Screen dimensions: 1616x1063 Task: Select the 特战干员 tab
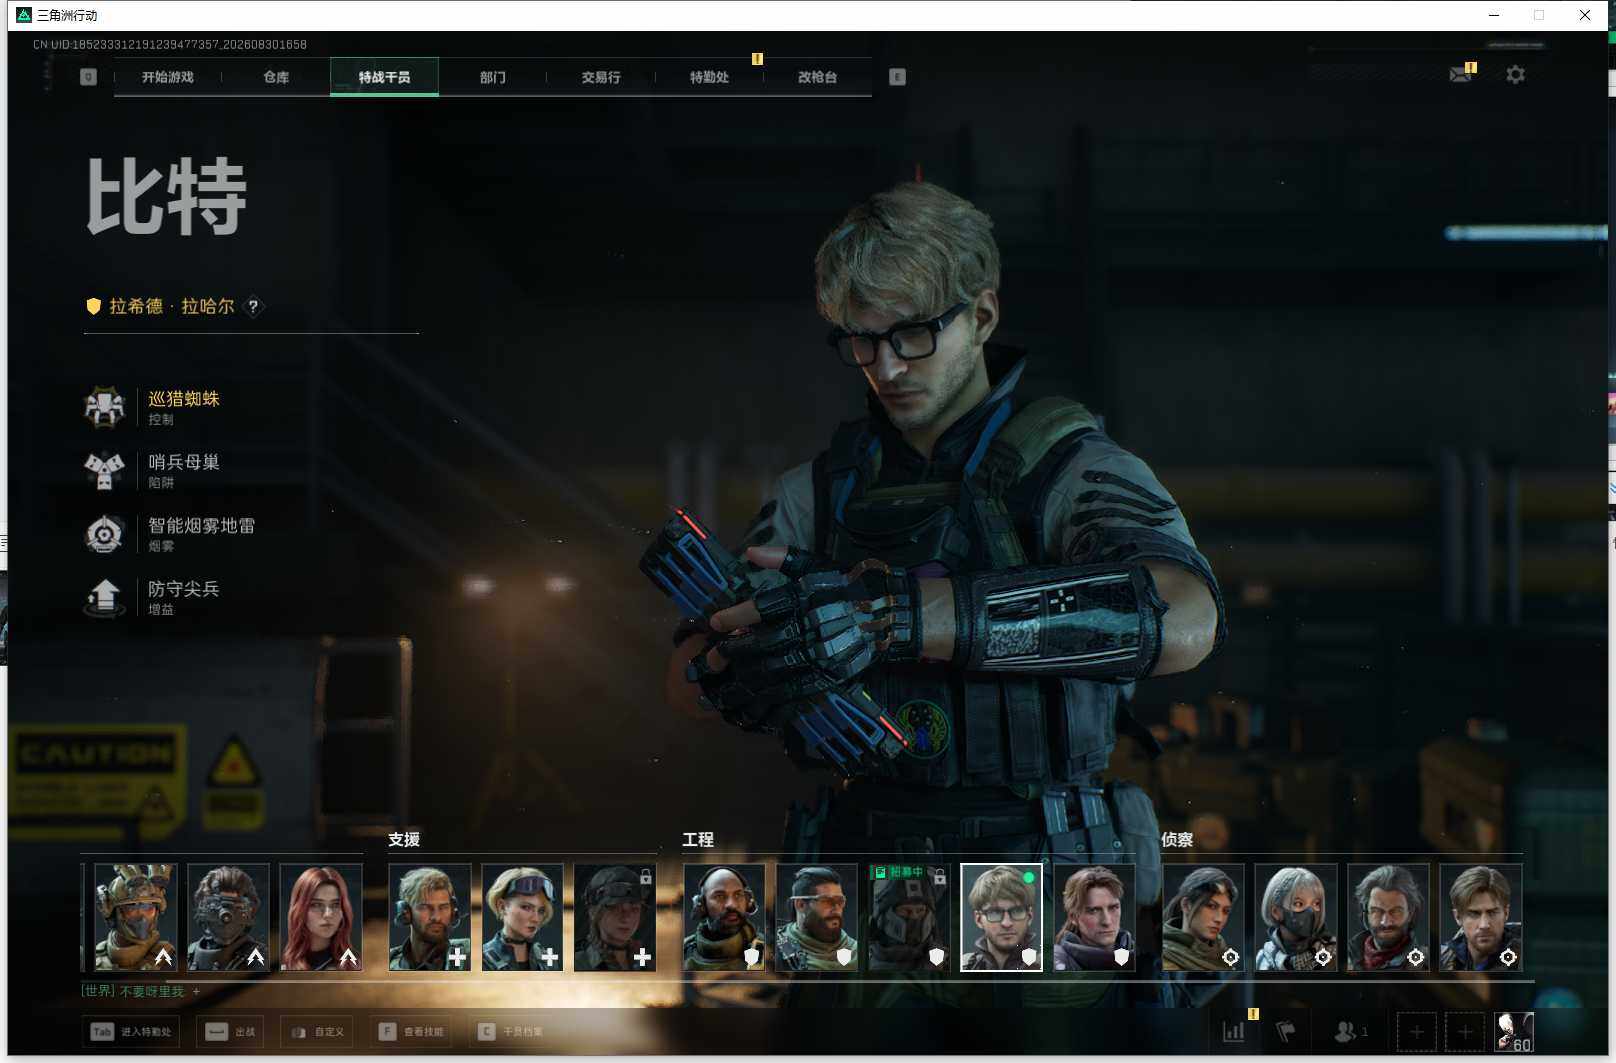(x=384, y=77)
